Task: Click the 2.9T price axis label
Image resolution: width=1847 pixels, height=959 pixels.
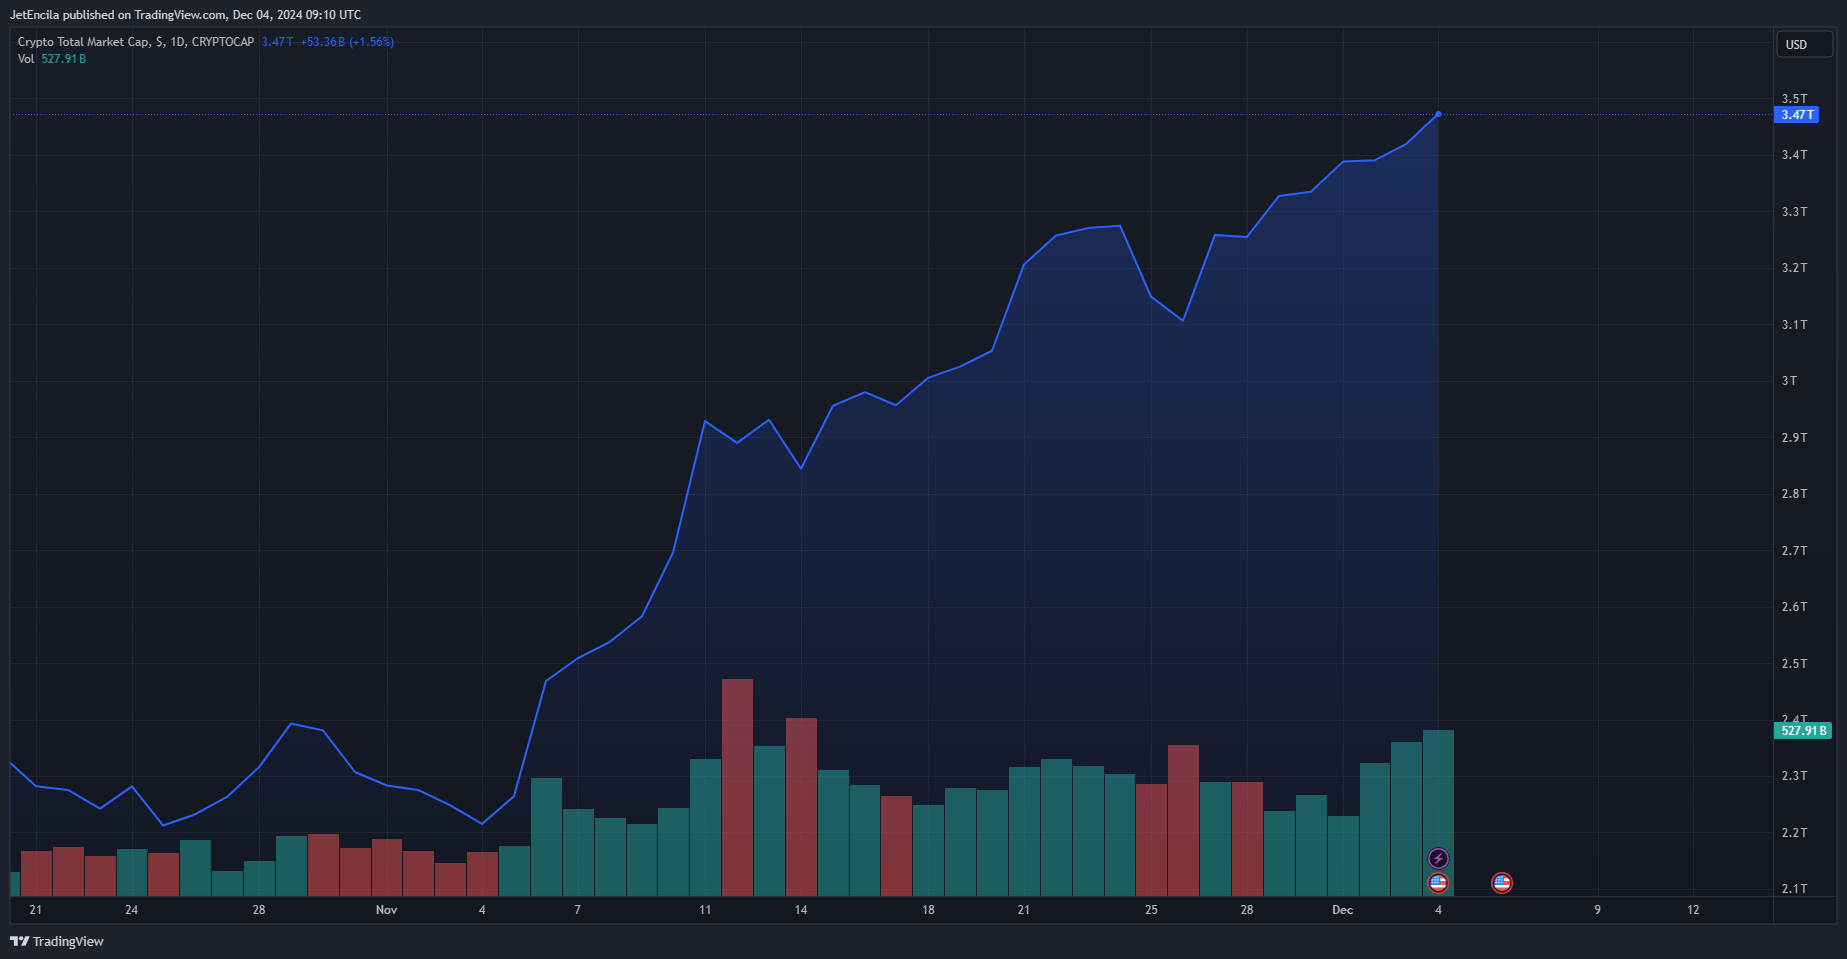Action: click(1794, 438)
